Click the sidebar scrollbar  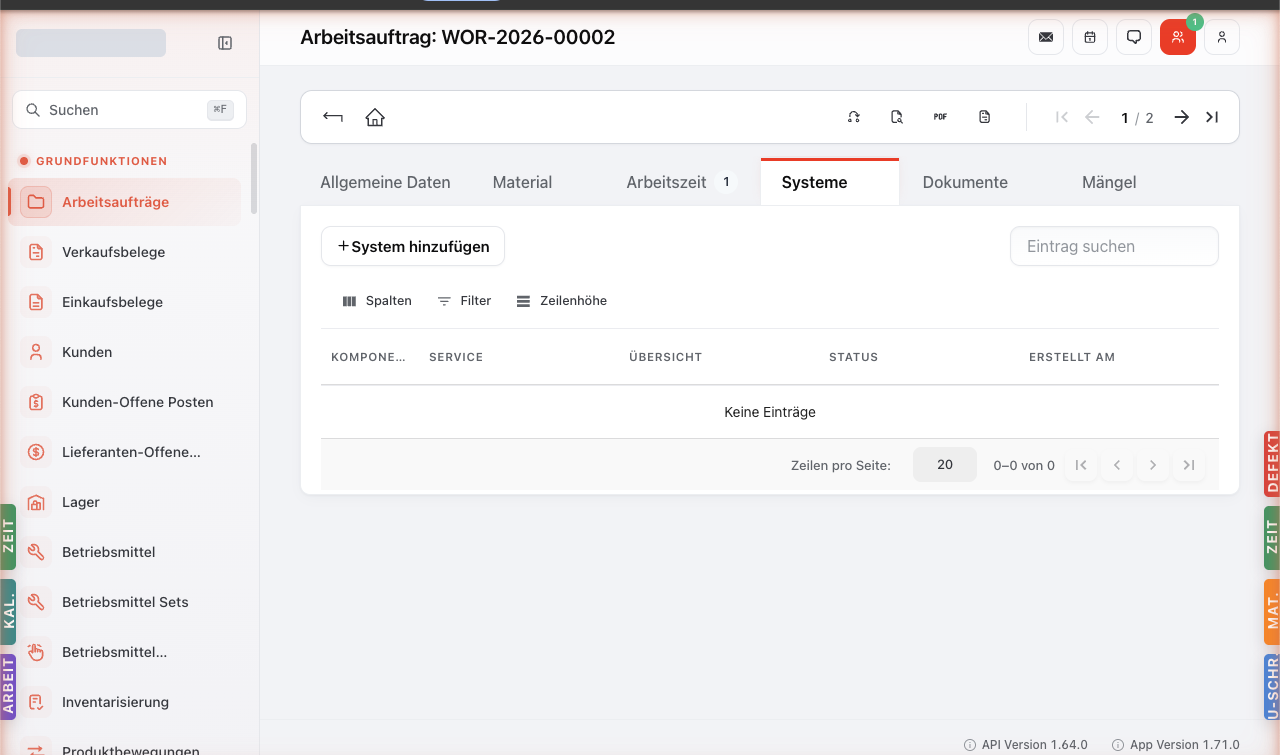tap(254, 178)
